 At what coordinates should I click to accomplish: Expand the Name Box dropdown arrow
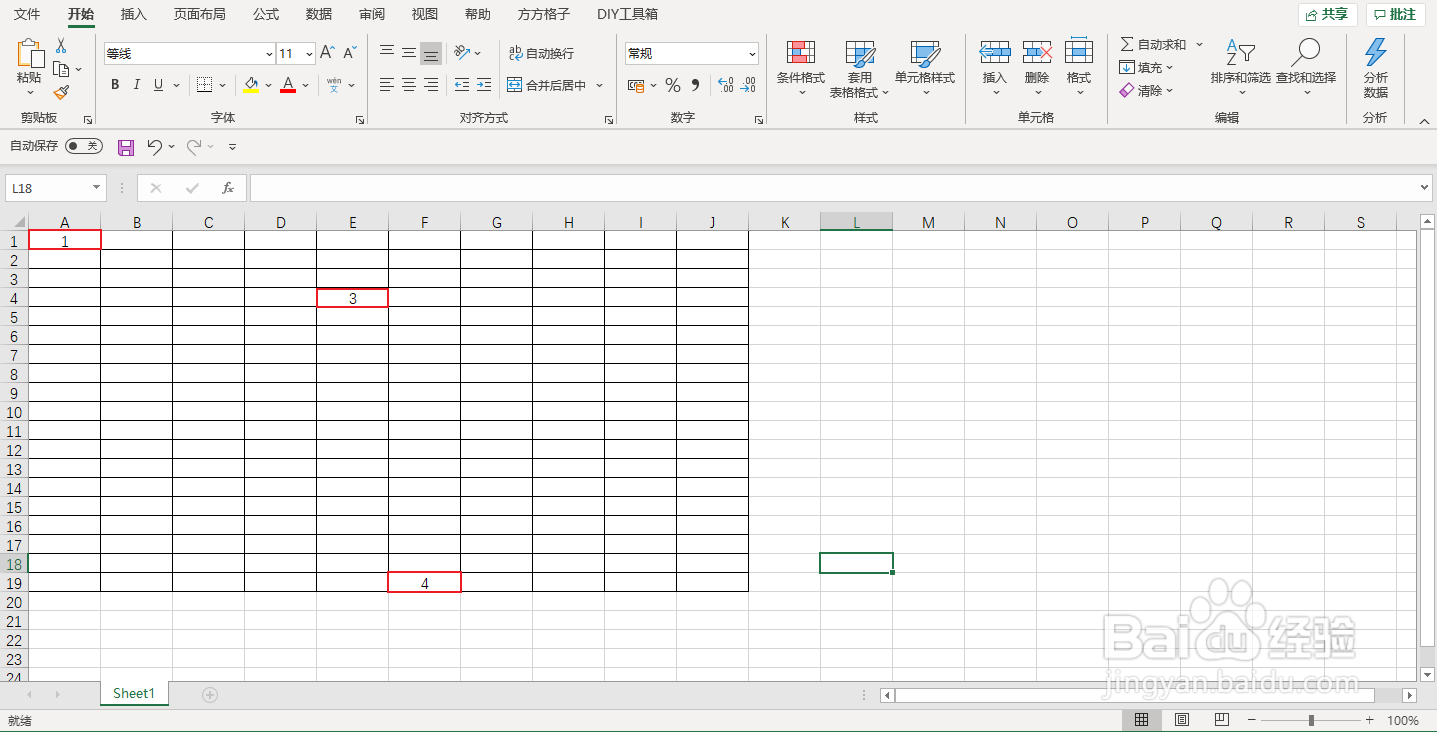click(x=97, y=188)
